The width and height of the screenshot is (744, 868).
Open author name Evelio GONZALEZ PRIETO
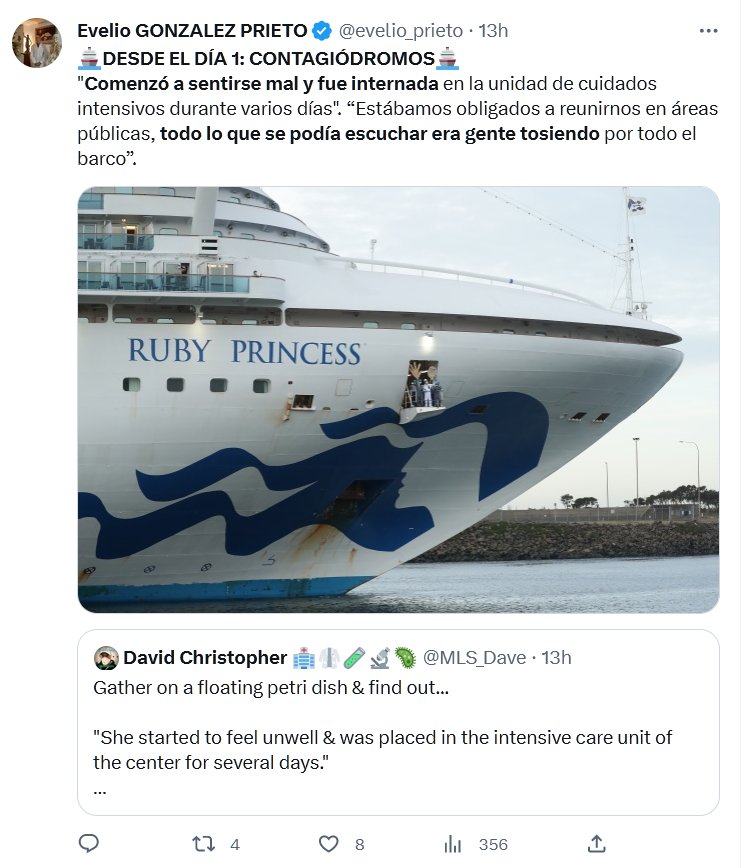(x=181, y=30)
